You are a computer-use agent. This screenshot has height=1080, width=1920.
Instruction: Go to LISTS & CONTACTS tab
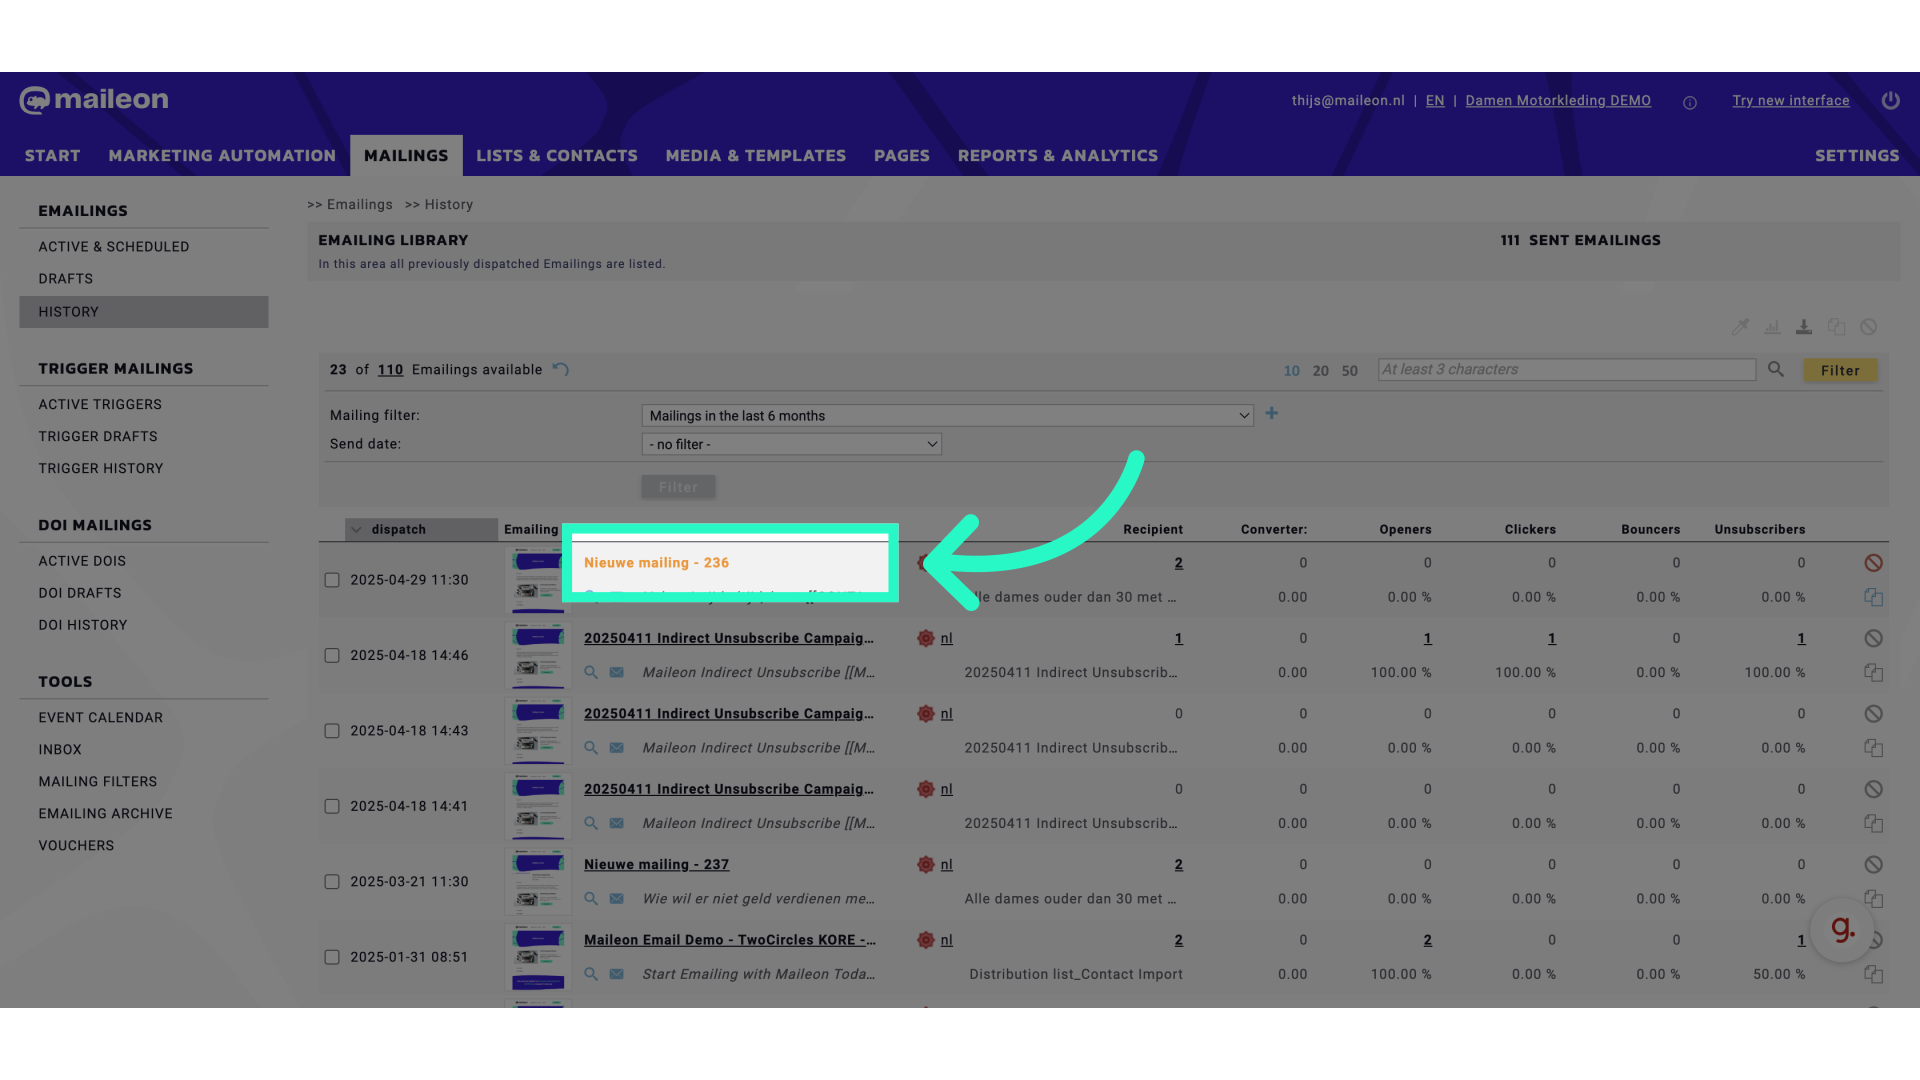[x=557, y=156]
